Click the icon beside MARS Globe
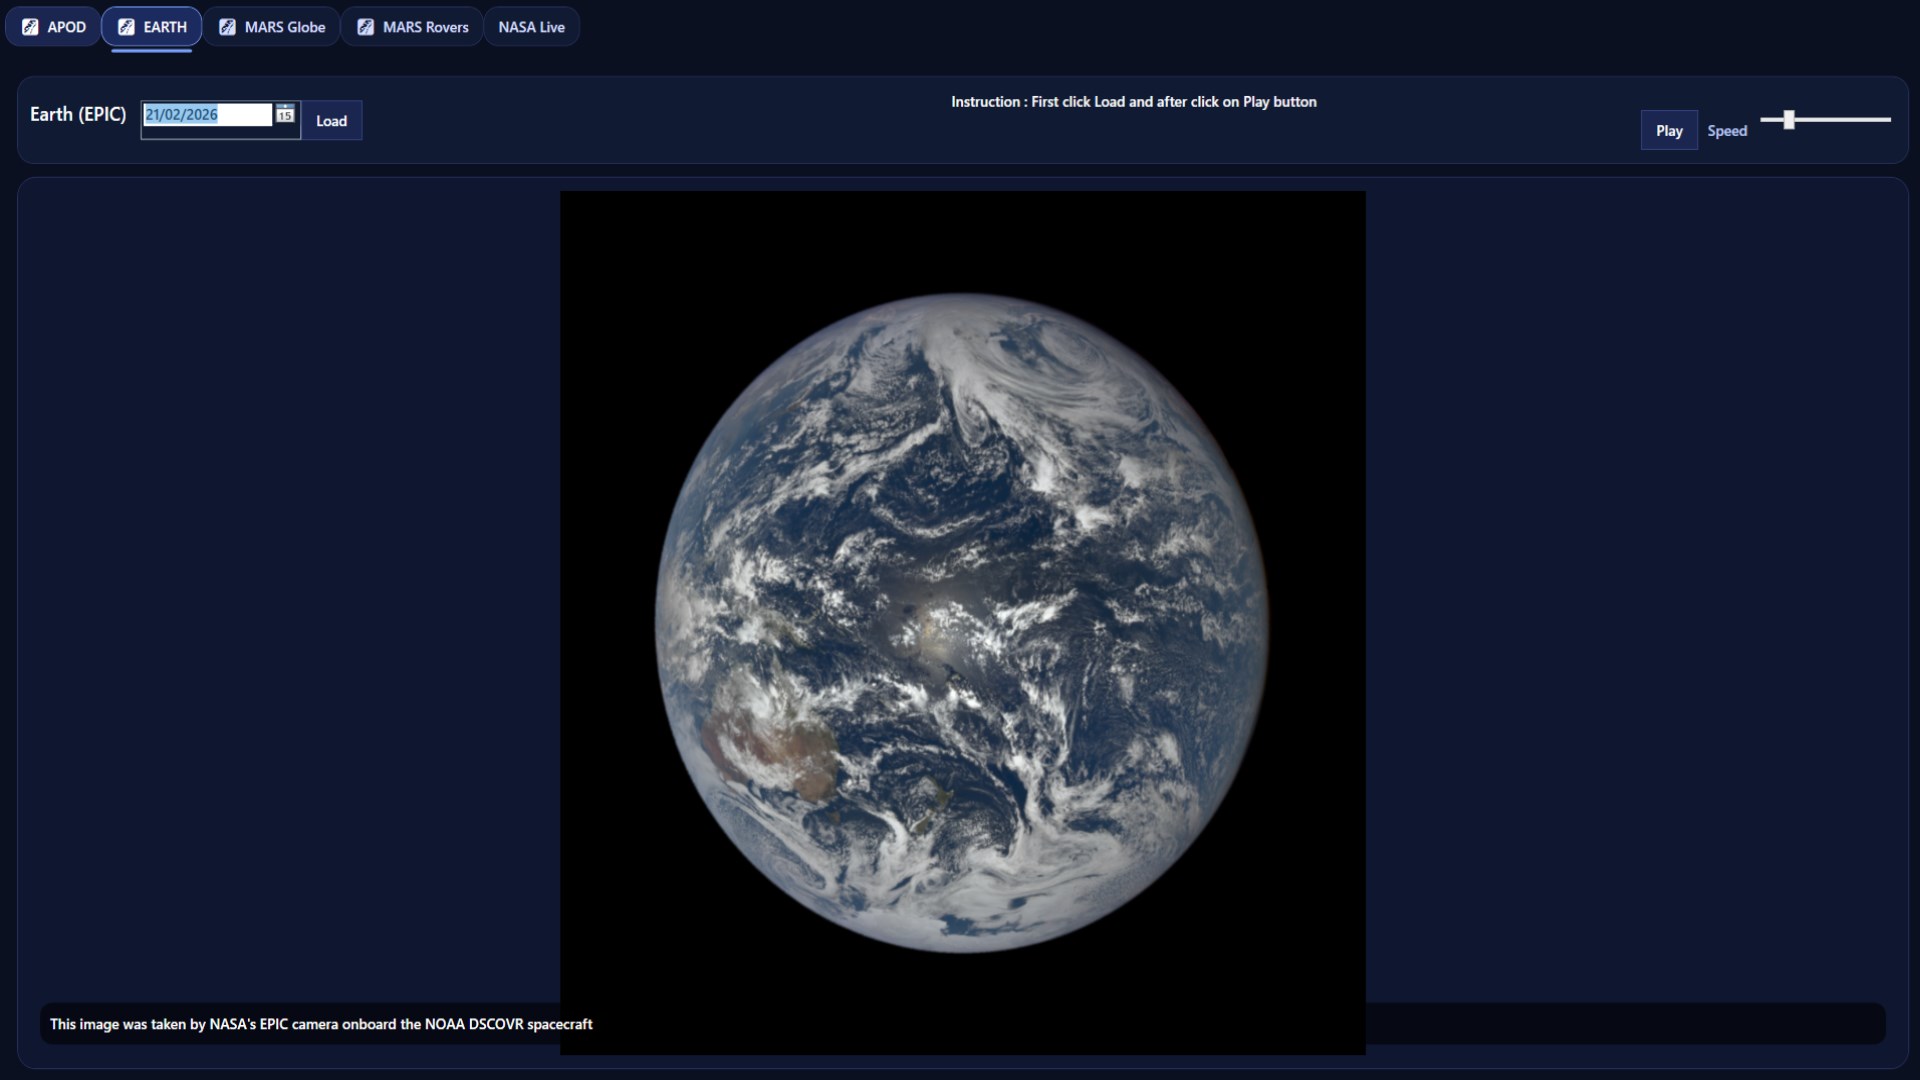1920x1080 pixels. pos(227,27)
